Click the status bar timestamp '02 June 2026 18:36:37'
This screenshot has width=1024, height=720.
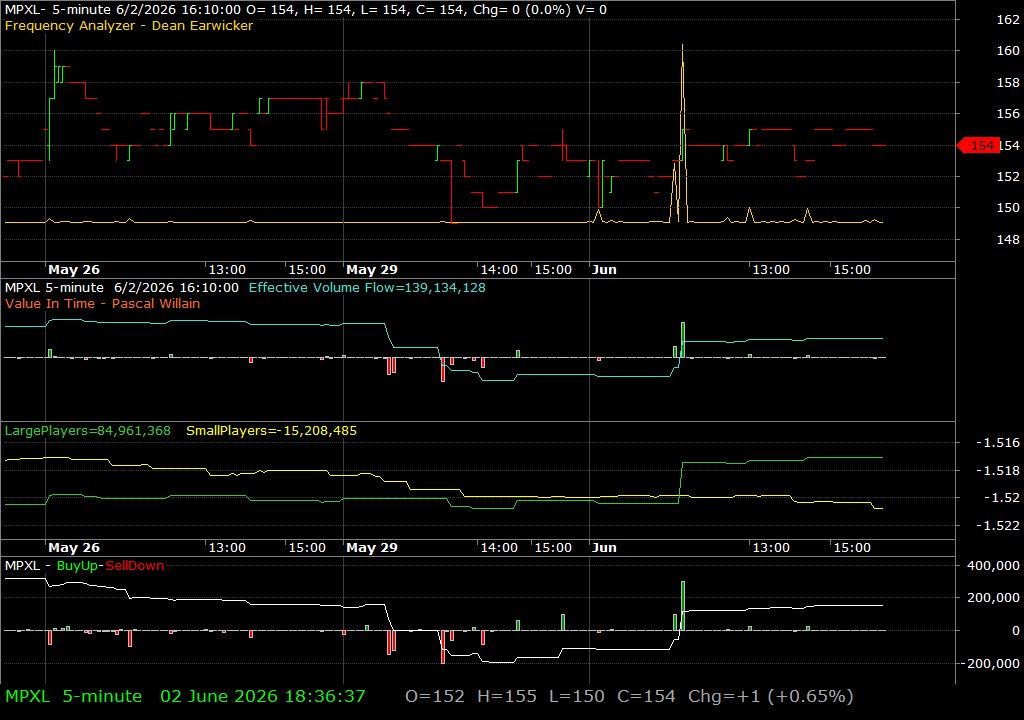(263, 696)
